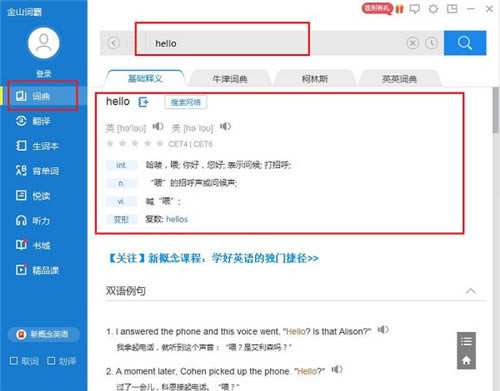
Task: Open the 英英词典 tab
Action: (399, 79)
